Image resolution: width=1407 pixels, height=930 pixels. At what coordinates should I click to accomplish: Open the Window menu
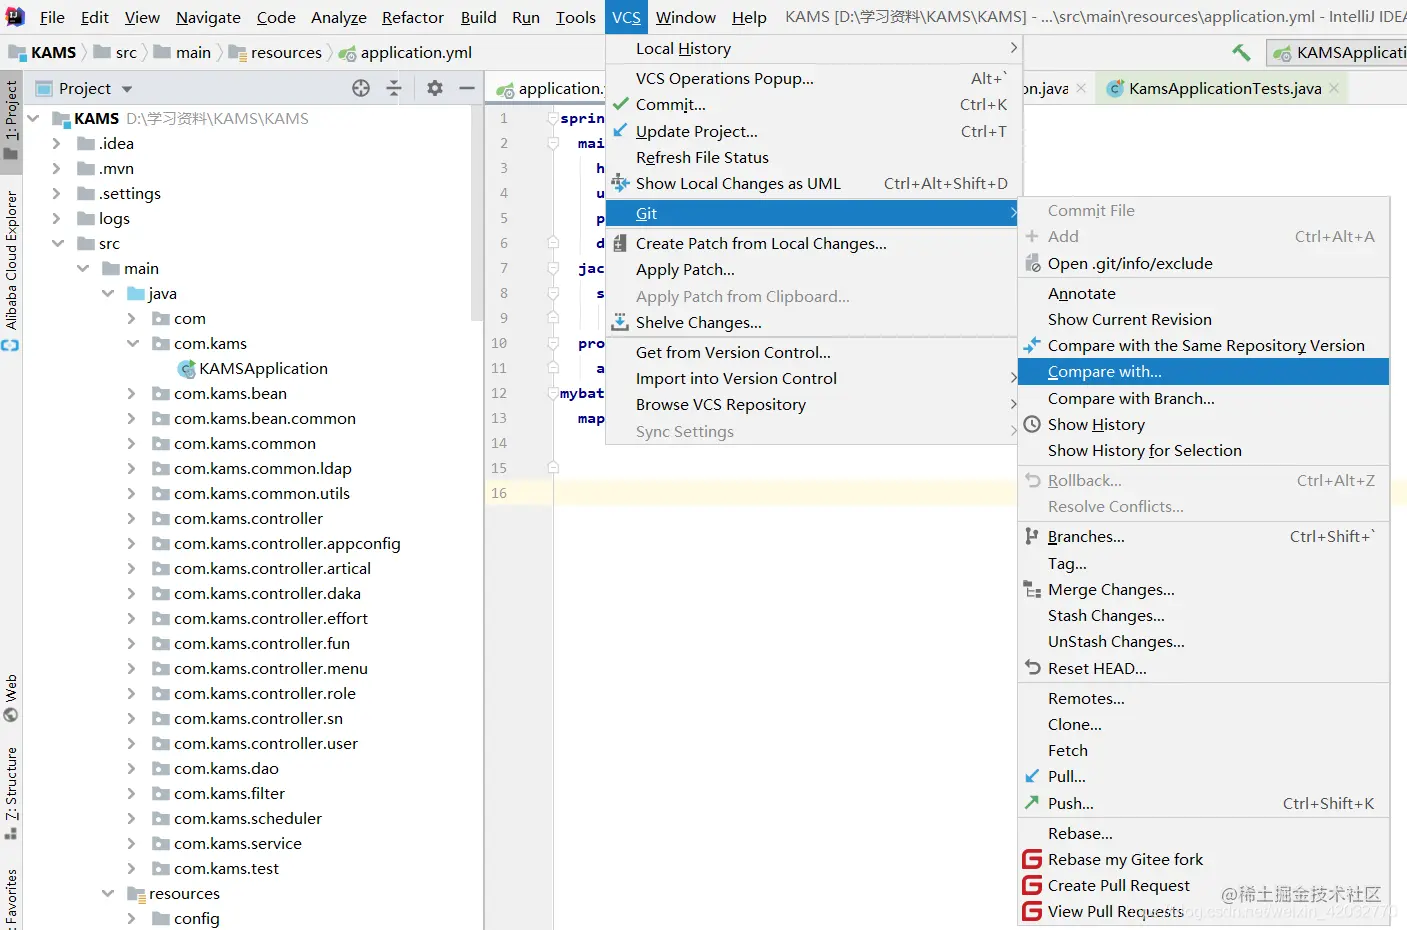tap(686, 17)
